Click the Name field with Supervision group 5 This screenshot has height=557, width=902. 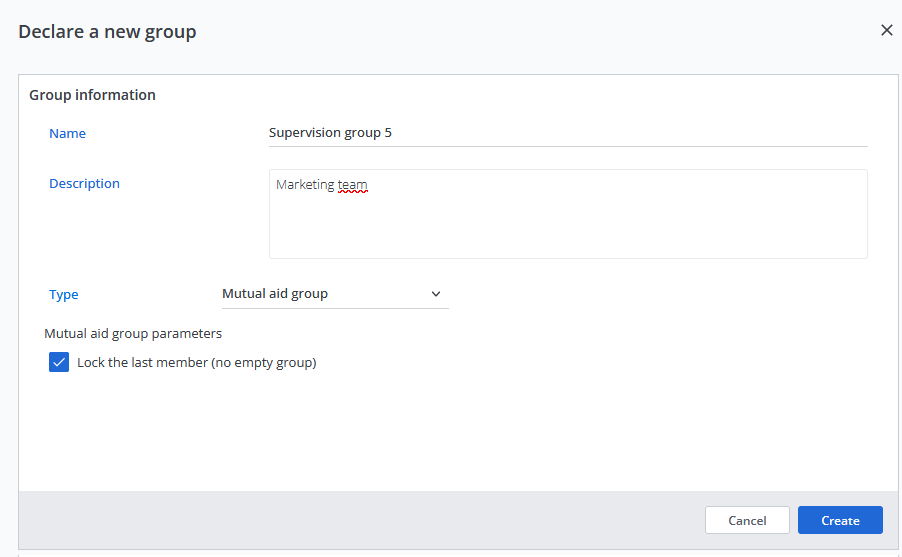coord(567,132)
